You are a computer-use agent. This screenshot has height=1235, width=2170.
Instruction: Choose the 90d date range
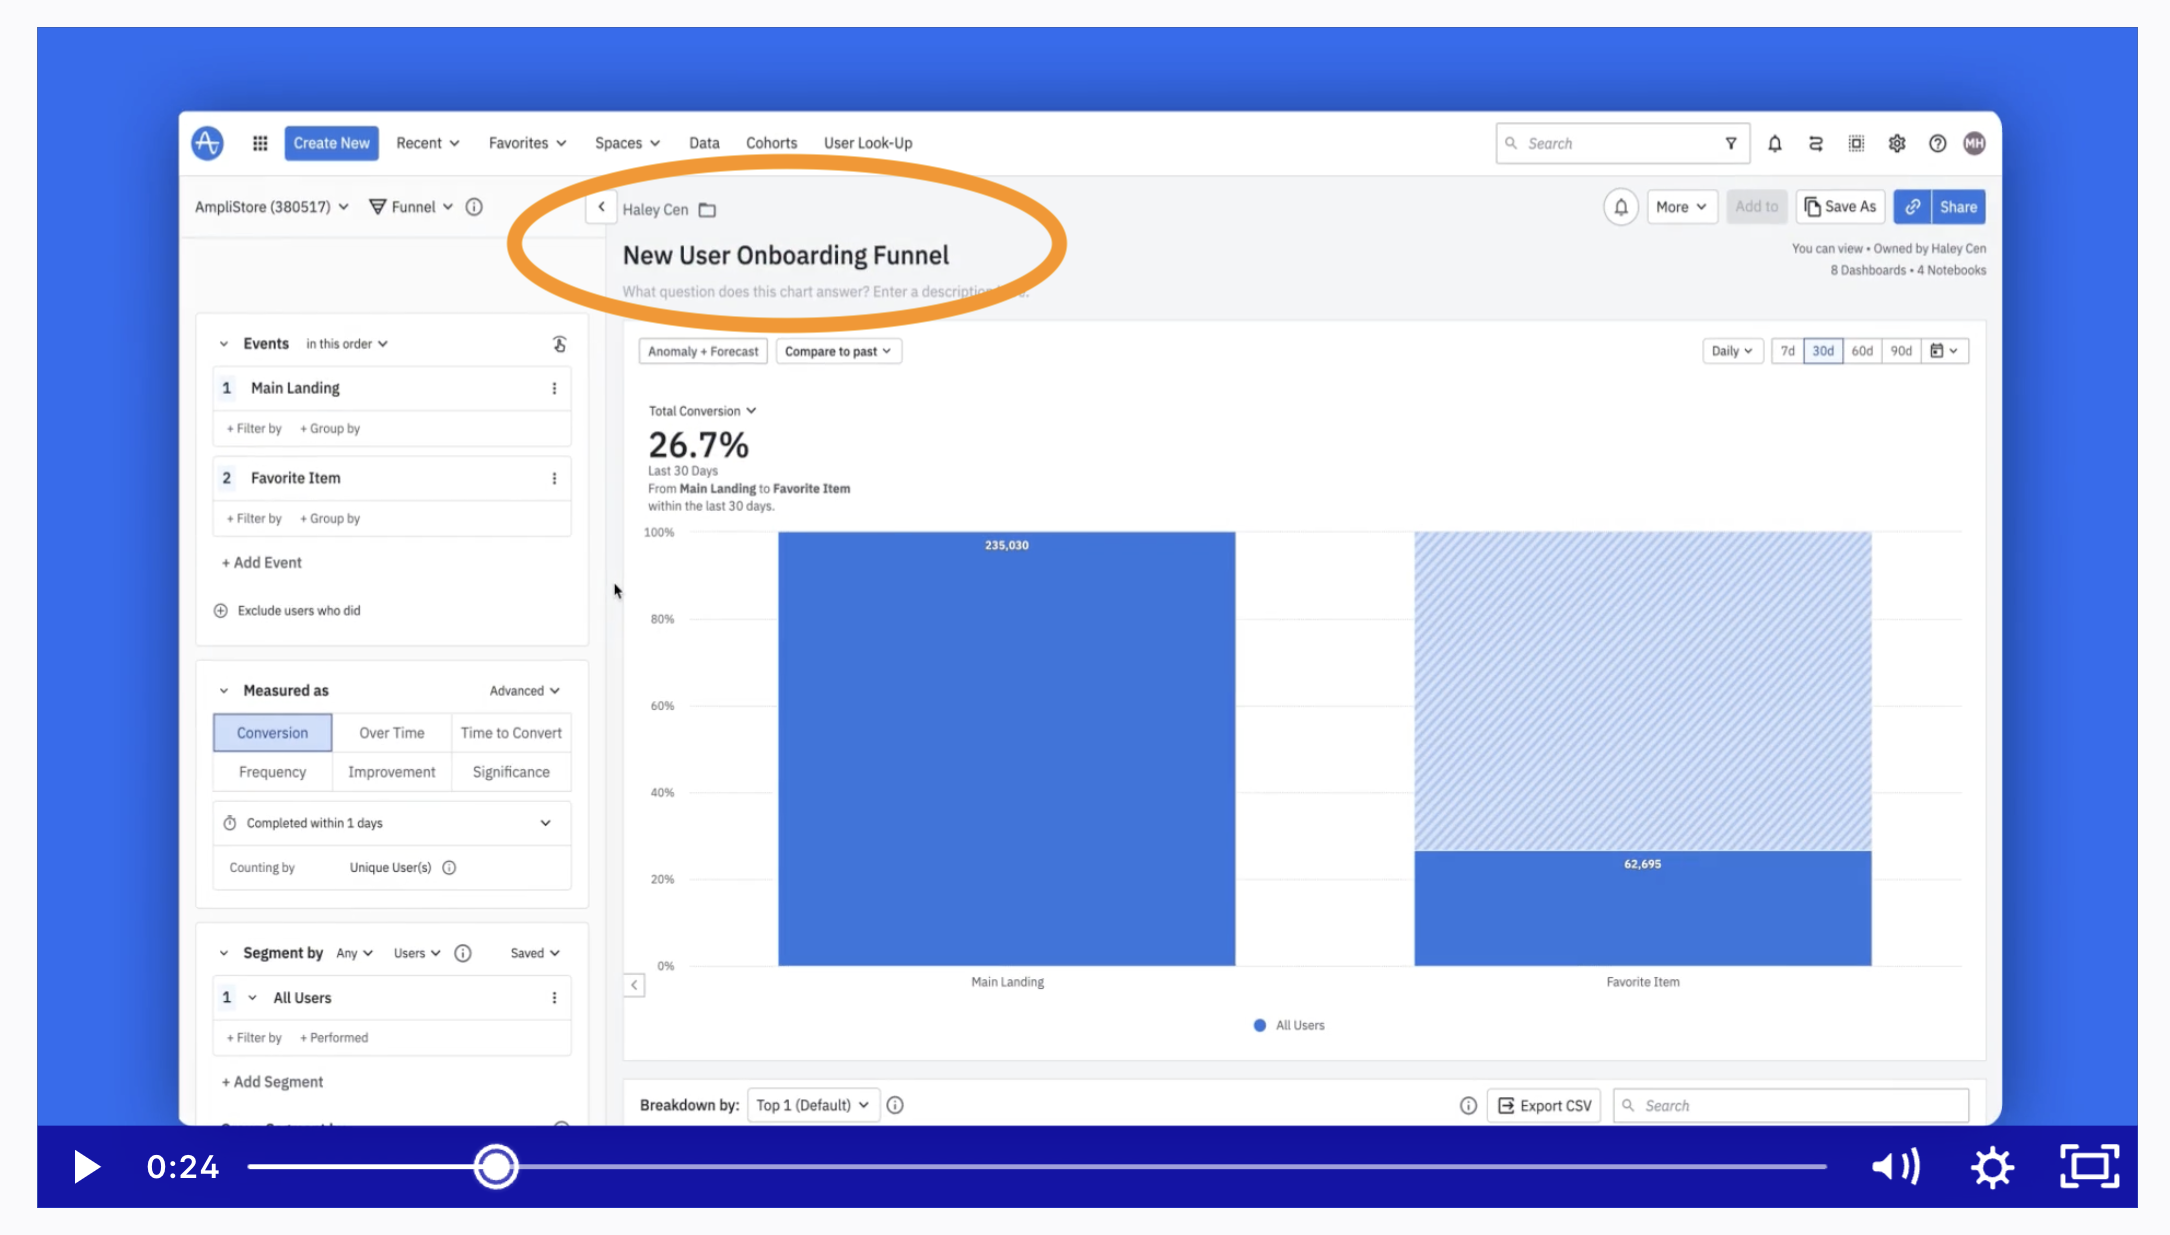tap(1900, 351)
